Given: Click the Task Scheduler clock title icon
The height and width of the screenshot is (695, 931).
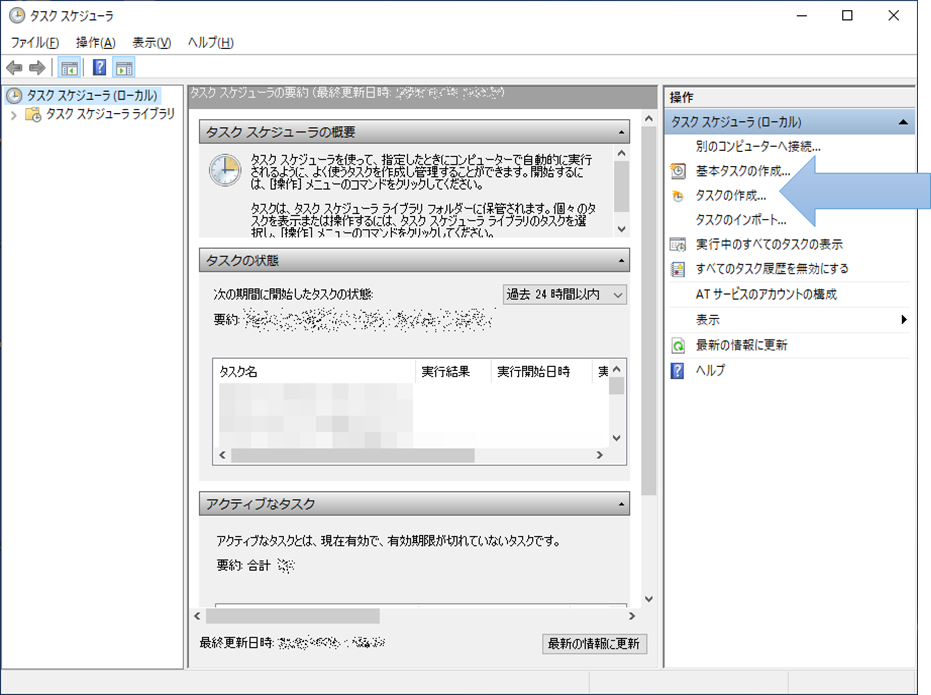Looking at the screenshot, I should click(x=17, y=15).
